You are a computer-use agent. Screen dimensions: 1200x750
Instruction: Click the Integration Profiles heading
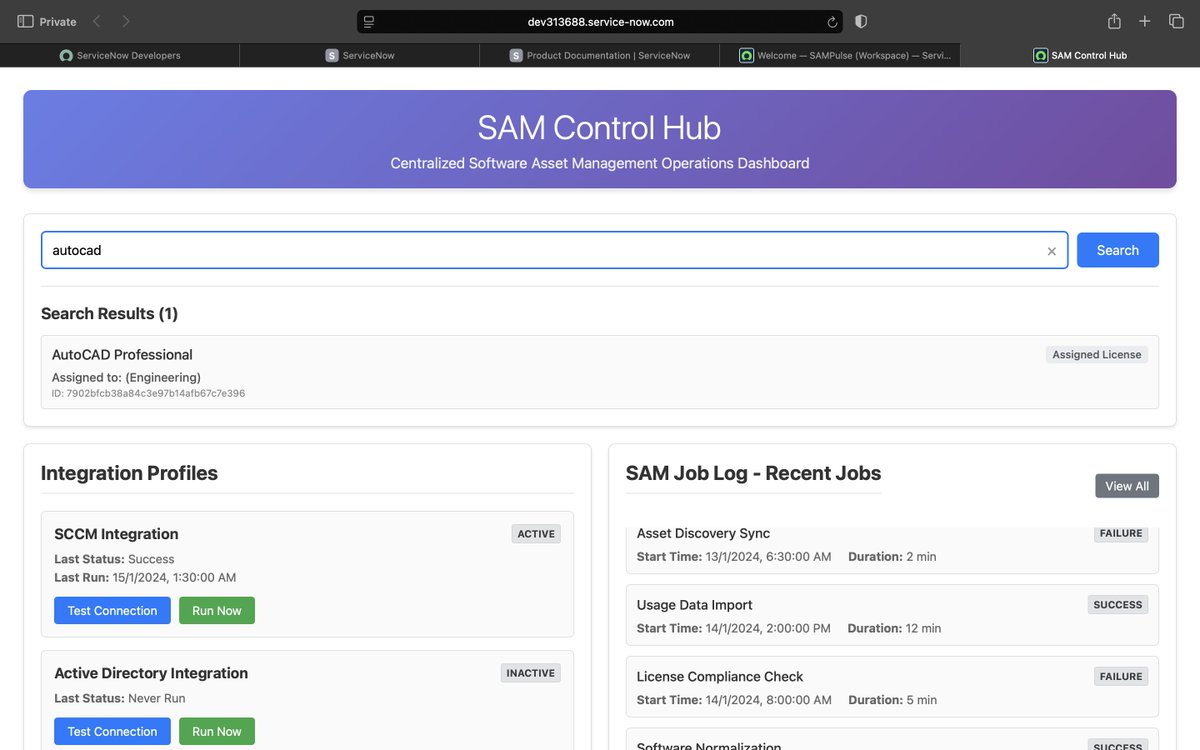click(129, 473)
